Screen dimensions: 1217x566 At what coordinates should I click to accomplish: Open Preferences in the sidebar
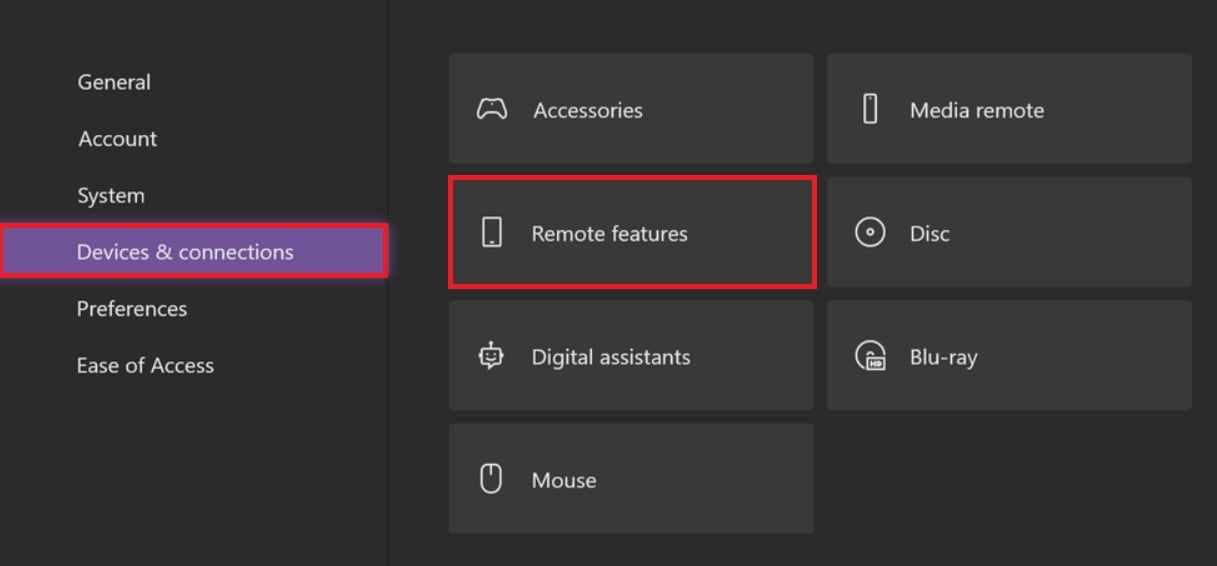pyautogui.click(x=132, y=308)
